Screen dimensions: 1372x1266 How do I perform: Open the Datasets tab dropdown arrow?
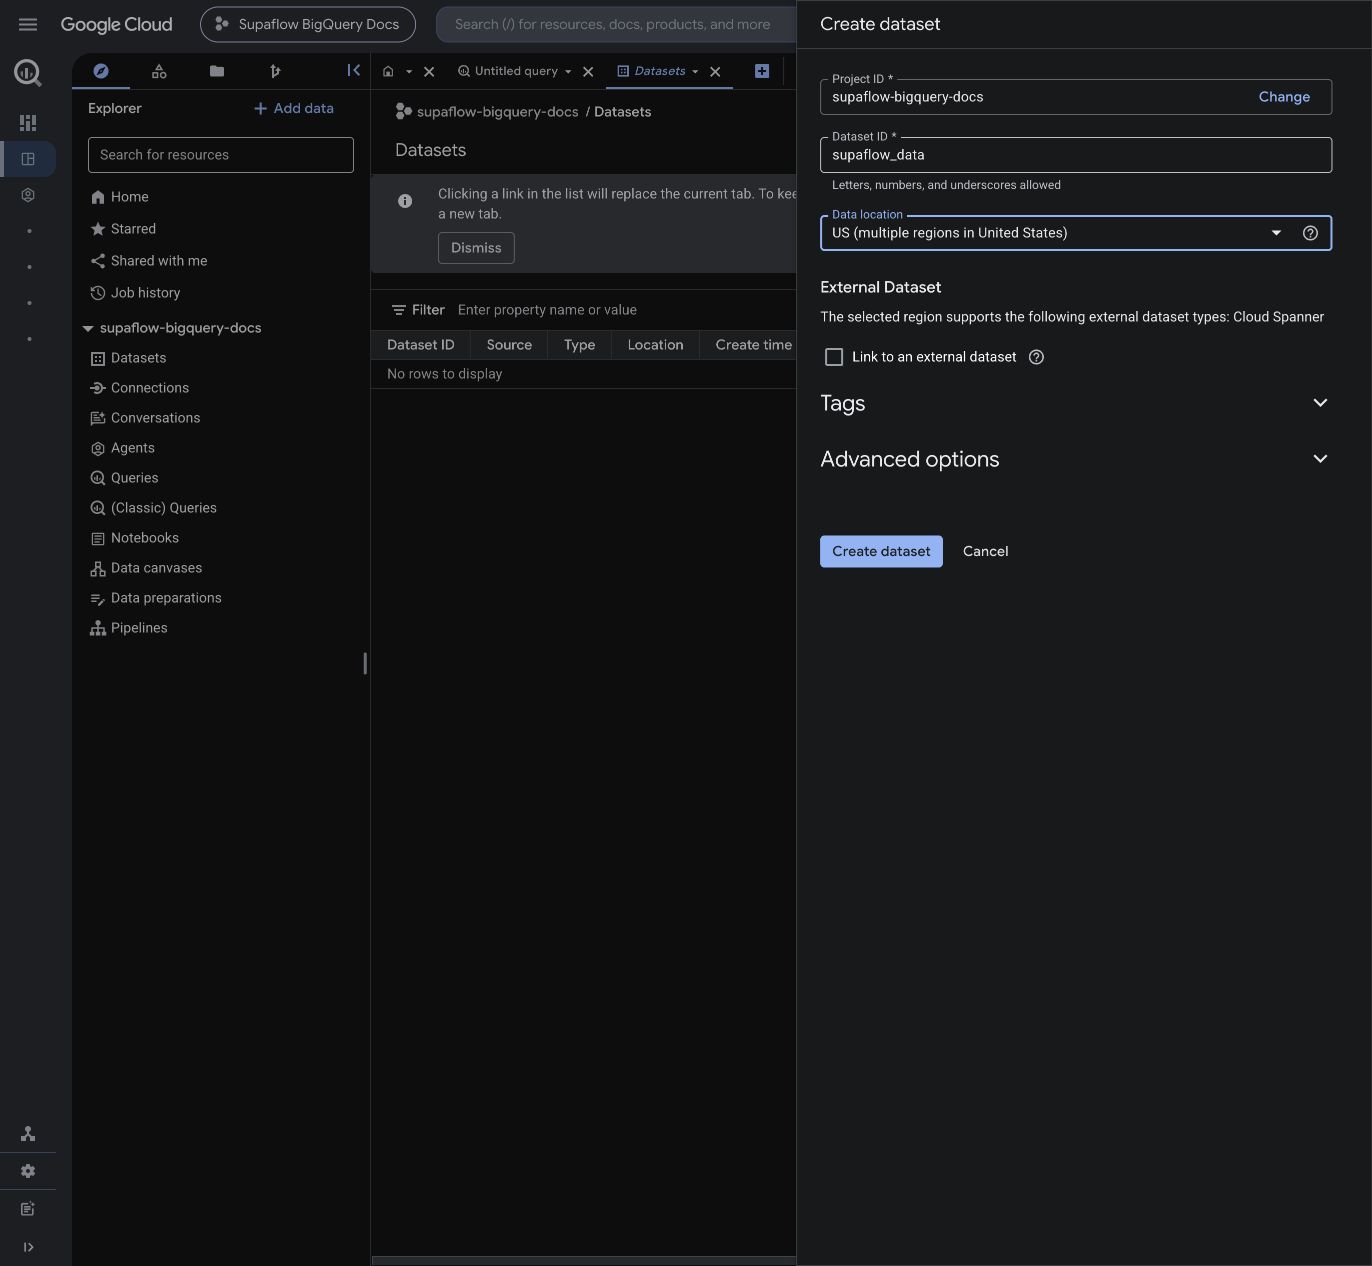tap(695, 72)
